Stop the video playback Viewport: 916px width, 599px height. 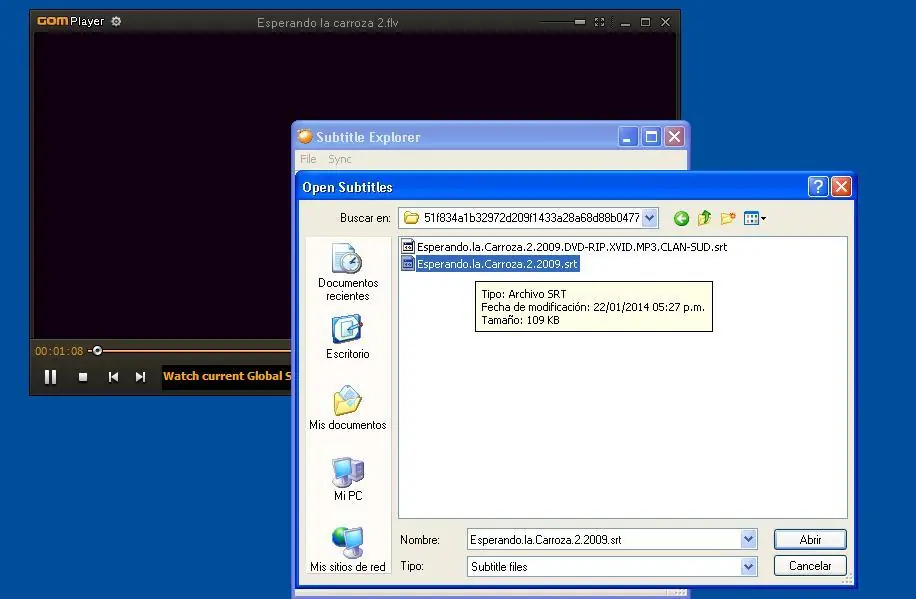[x=83, y=377]
